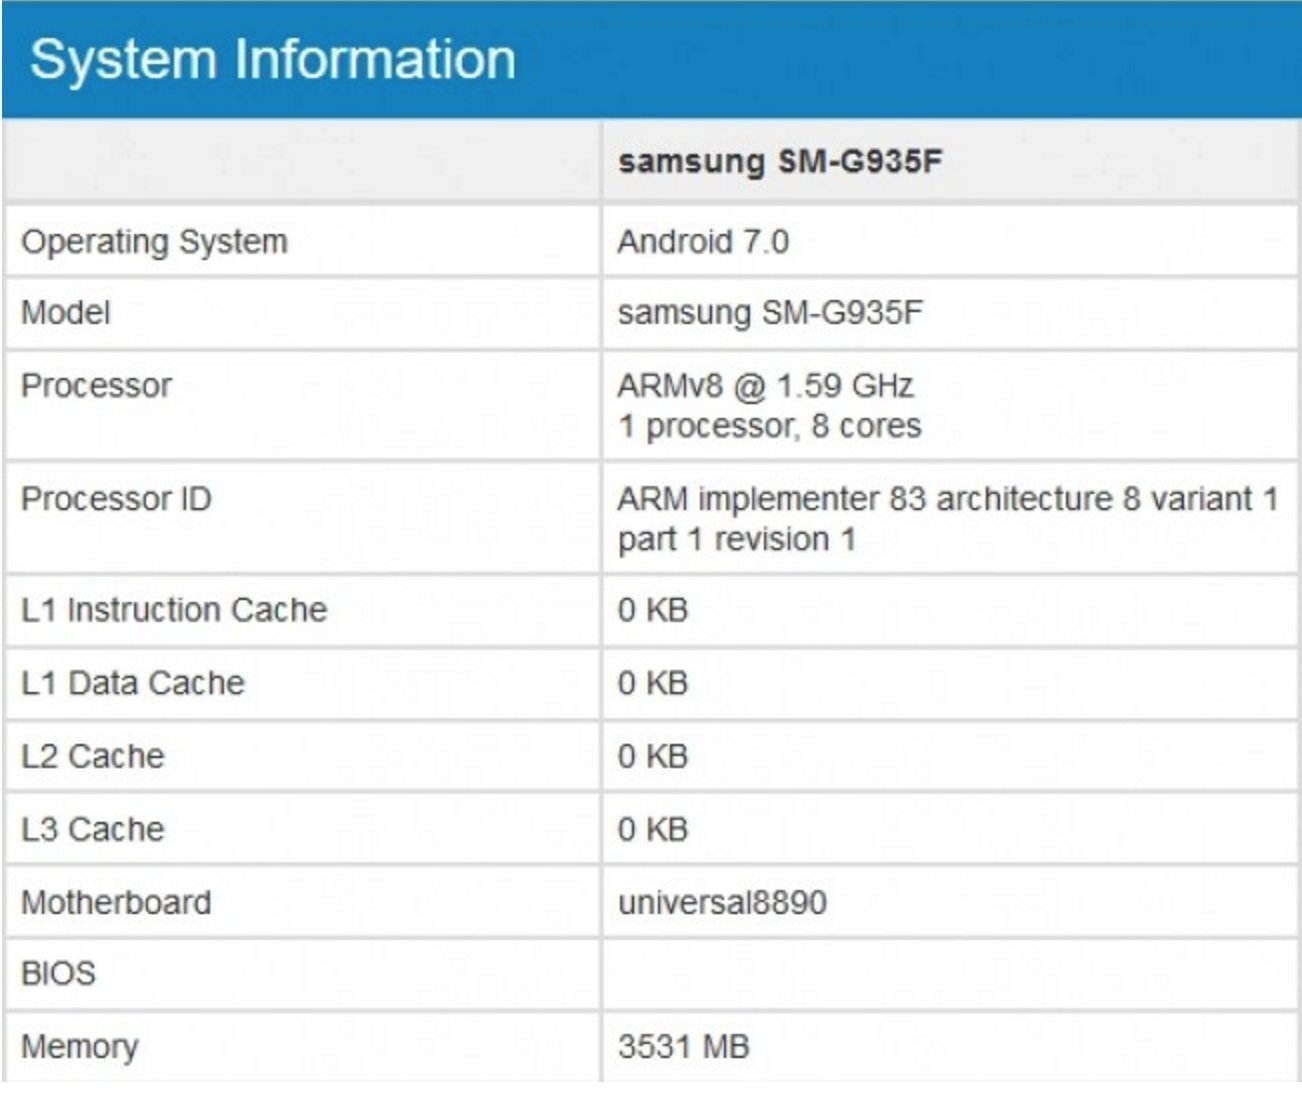The width and height of the screenshot is (1302, 1100).
Task: Click the L2 Cache label
Action: pos(92,756)
